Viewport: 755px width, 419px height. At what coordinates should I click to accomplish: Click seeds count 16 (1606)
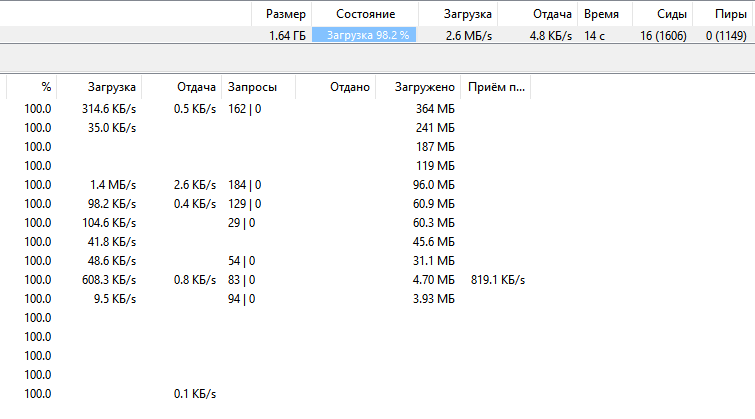click(663, 36)
